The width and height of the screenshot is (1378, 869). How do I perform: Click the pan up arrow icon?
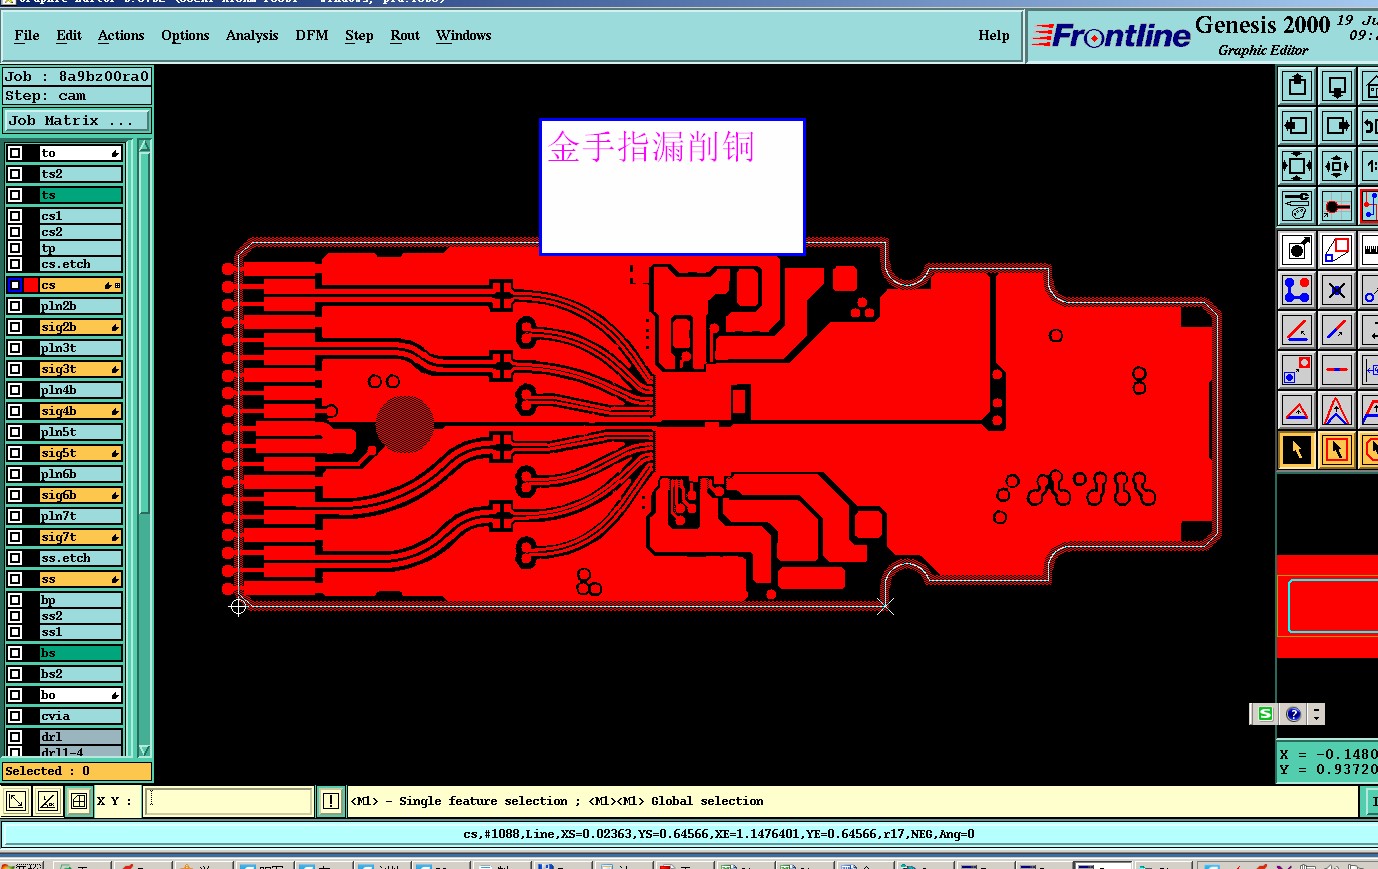(1297, 86)
